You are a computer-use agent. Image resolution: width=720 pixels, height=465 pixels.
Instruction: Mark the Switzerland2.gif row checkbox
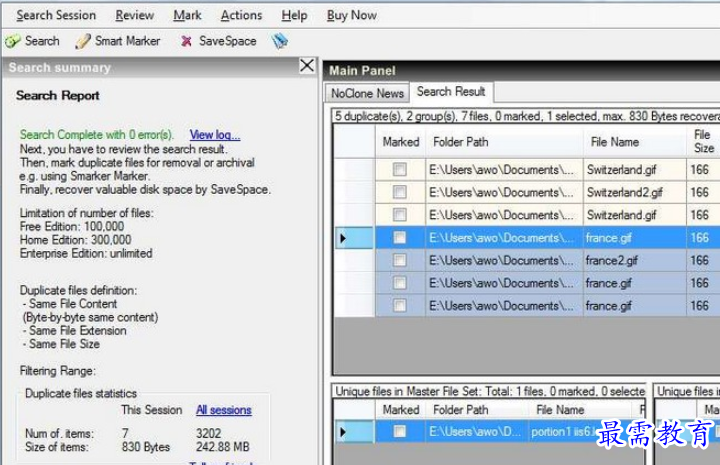399,192
